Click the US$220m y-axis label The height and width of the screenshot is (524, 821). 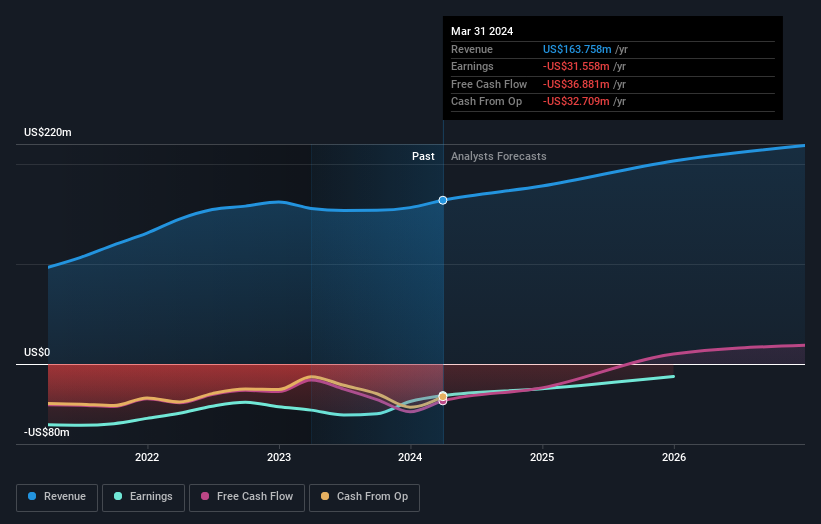tap(48, 132)
